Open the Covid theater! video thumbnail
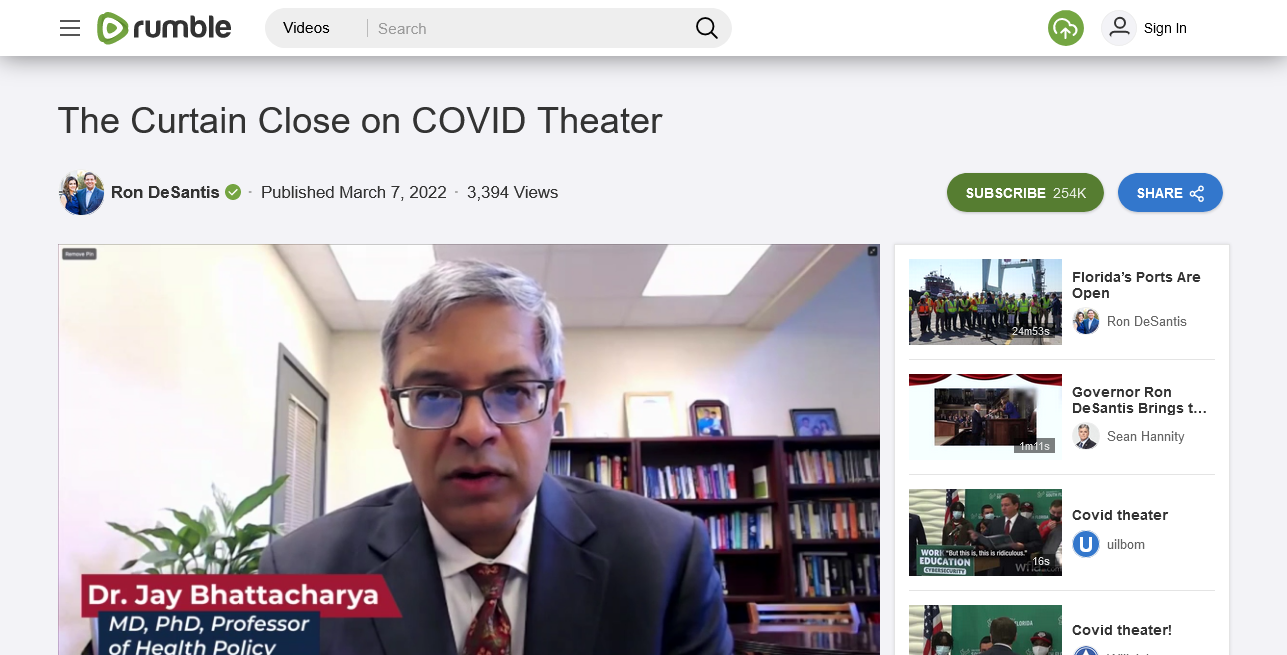The image size is (1287, 655). pos(985,630)
